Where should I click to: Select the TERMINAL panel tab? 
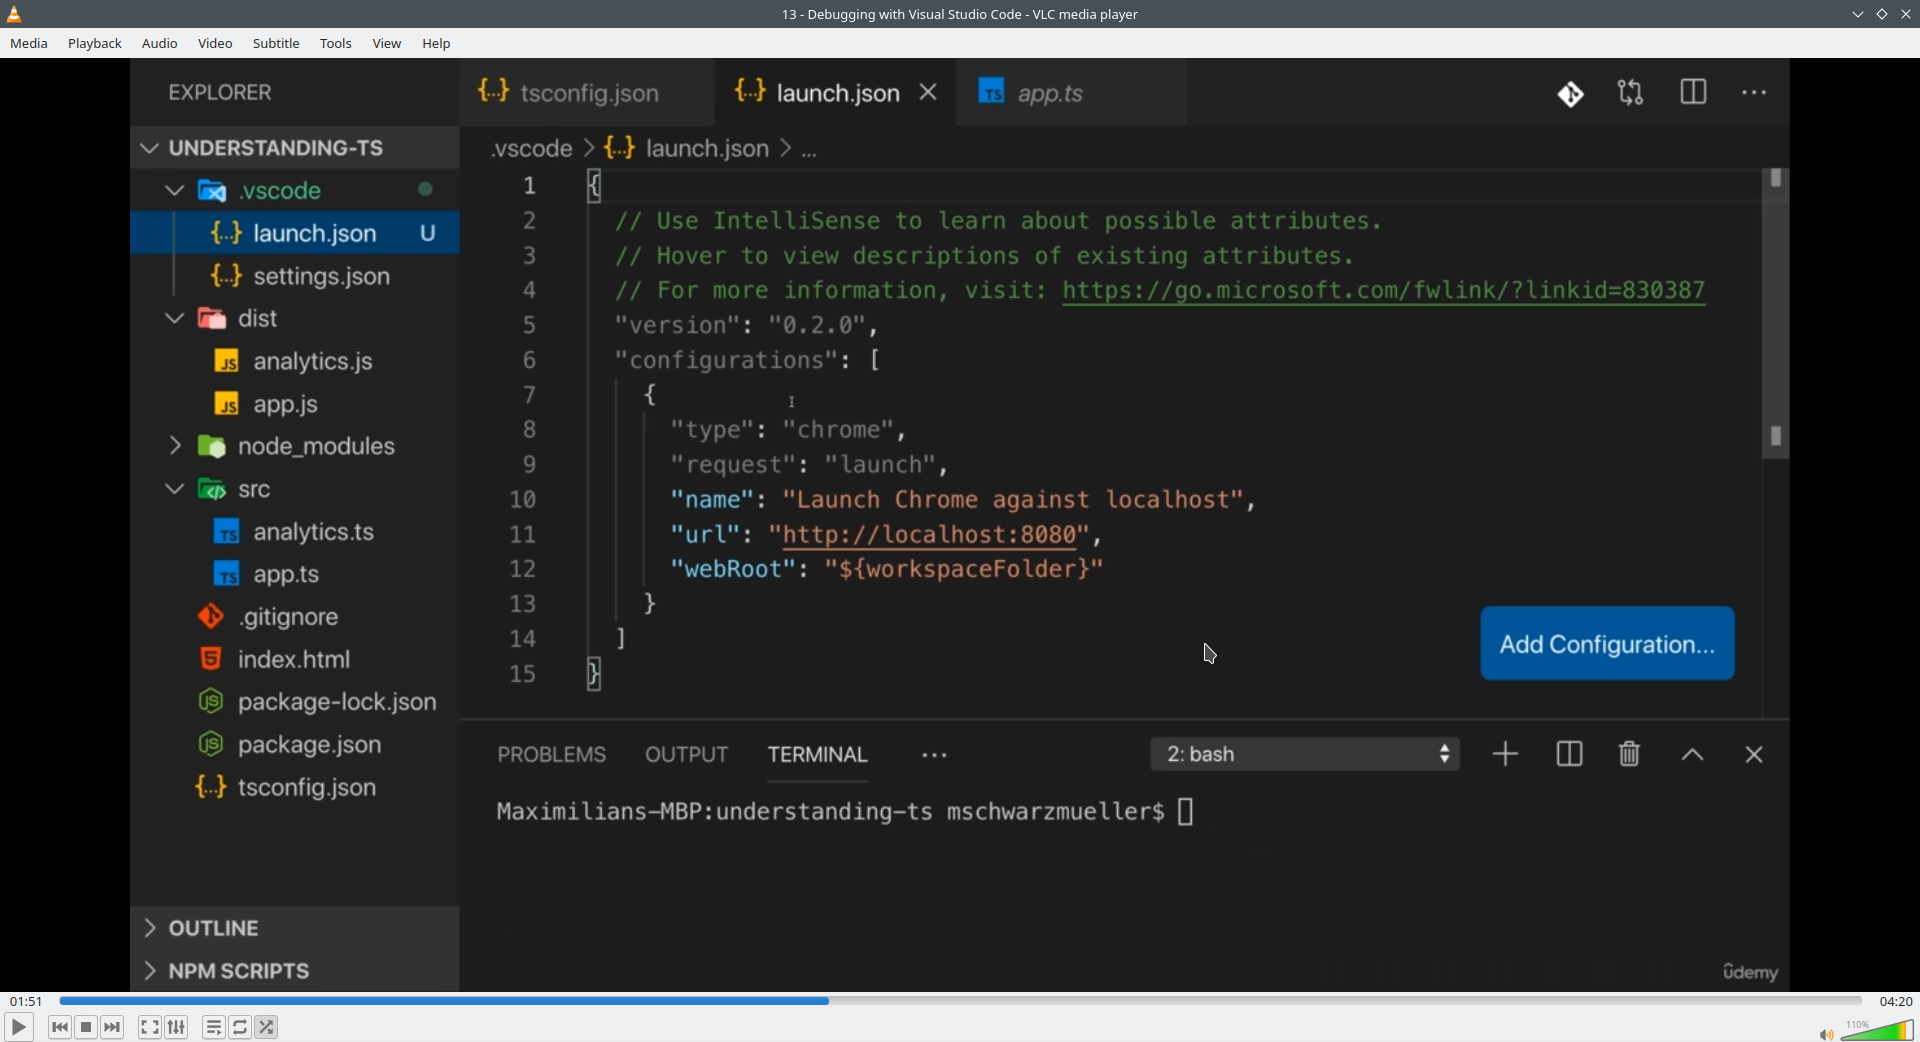818,755
